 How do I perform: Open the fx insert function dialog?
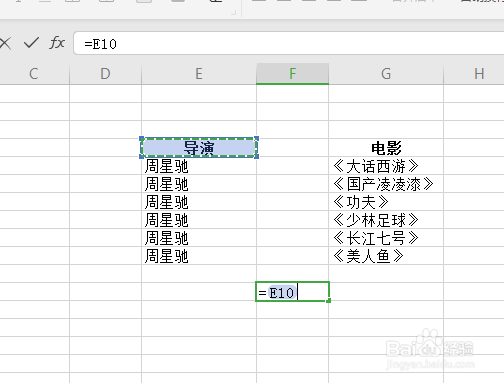coord(57,43)
